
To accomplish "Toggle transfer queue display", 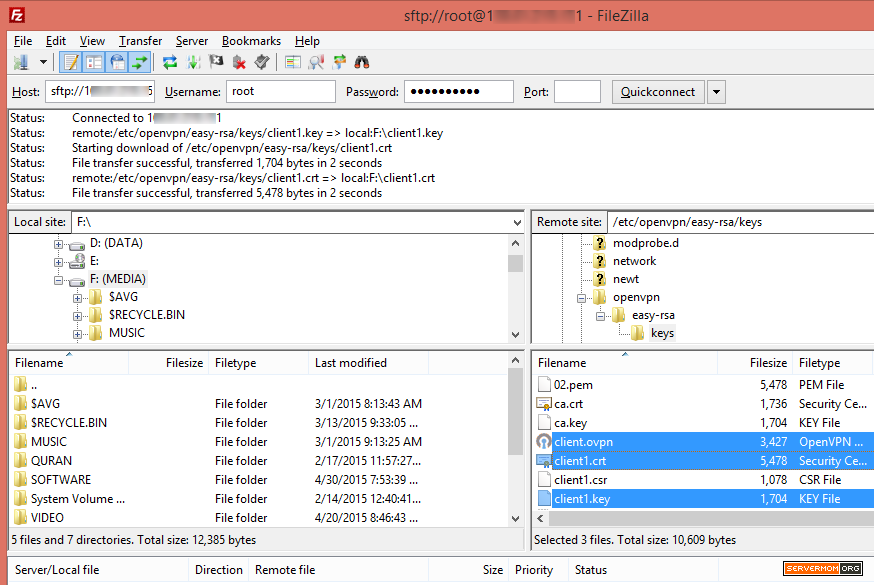I will (139, 62).
